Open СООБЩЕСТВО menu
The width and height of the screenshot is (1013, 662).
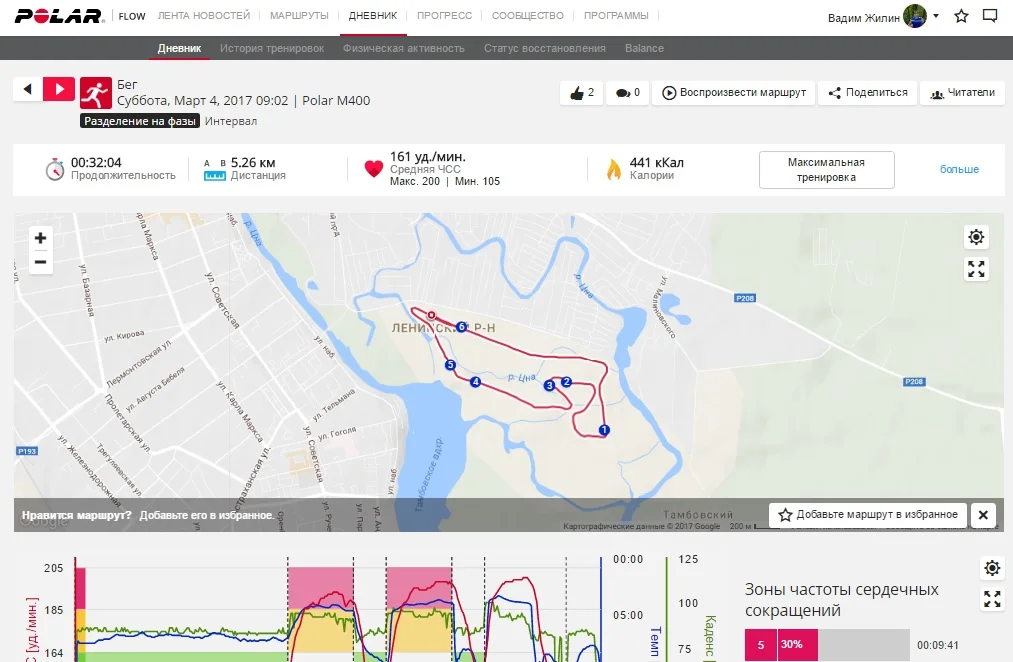[x=528, y=16]
